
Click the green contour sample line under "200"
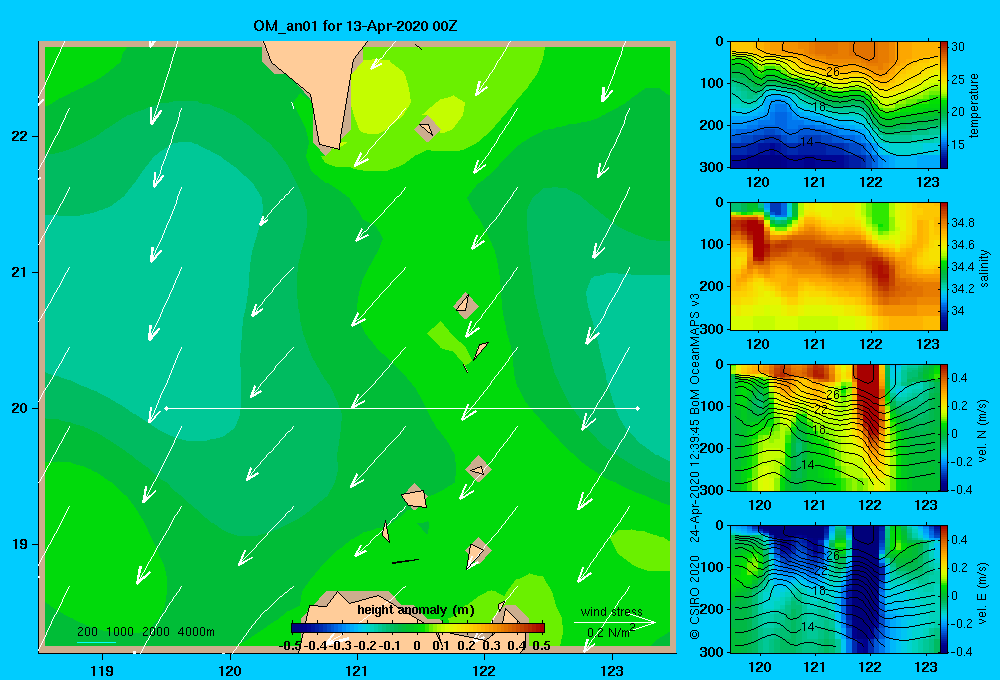(96, 642)
